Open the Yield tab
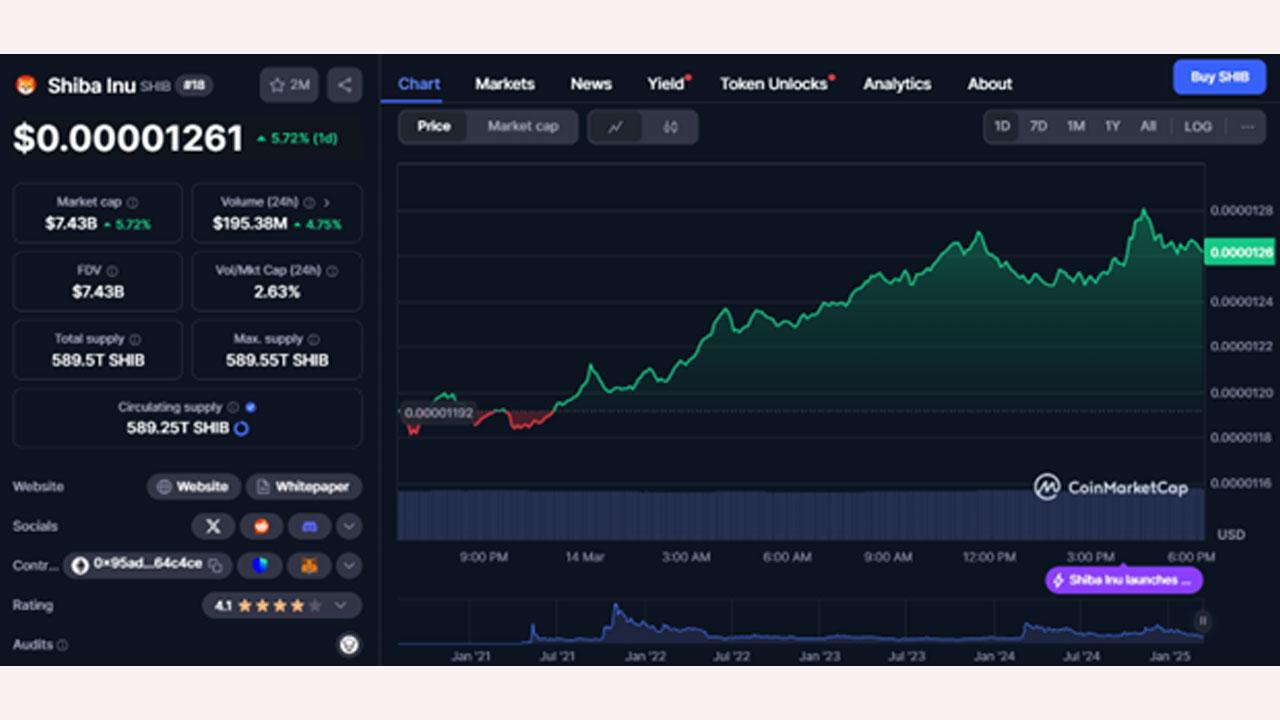 666,84
